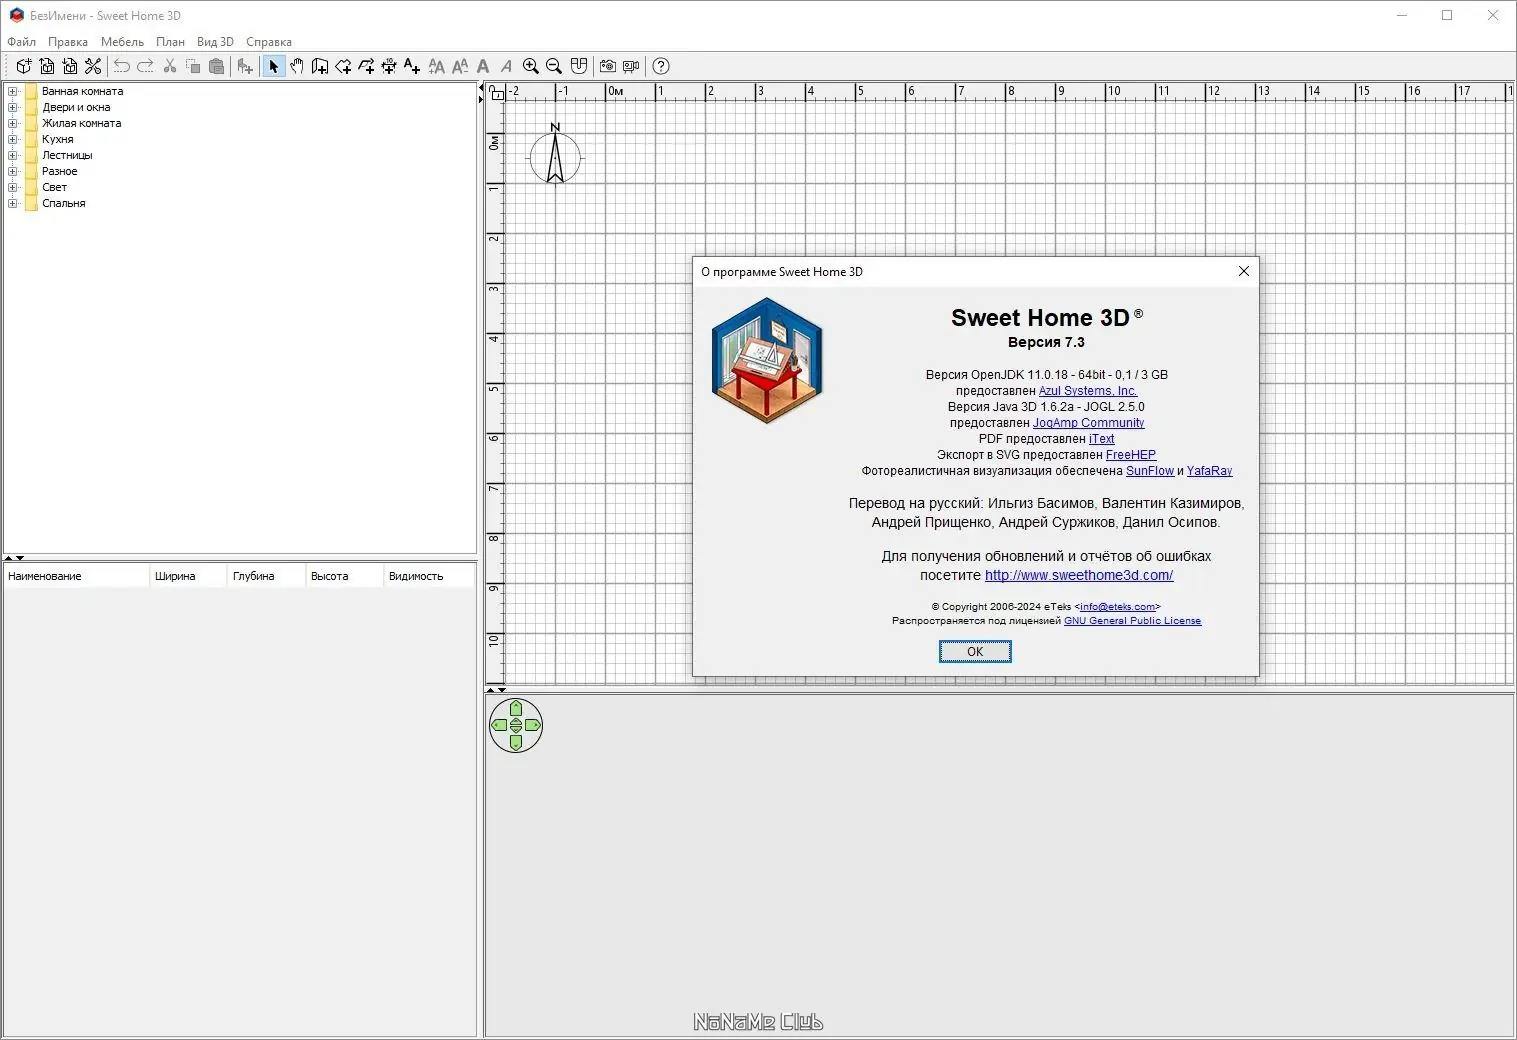Open the План menu

[x=170, y=42]
